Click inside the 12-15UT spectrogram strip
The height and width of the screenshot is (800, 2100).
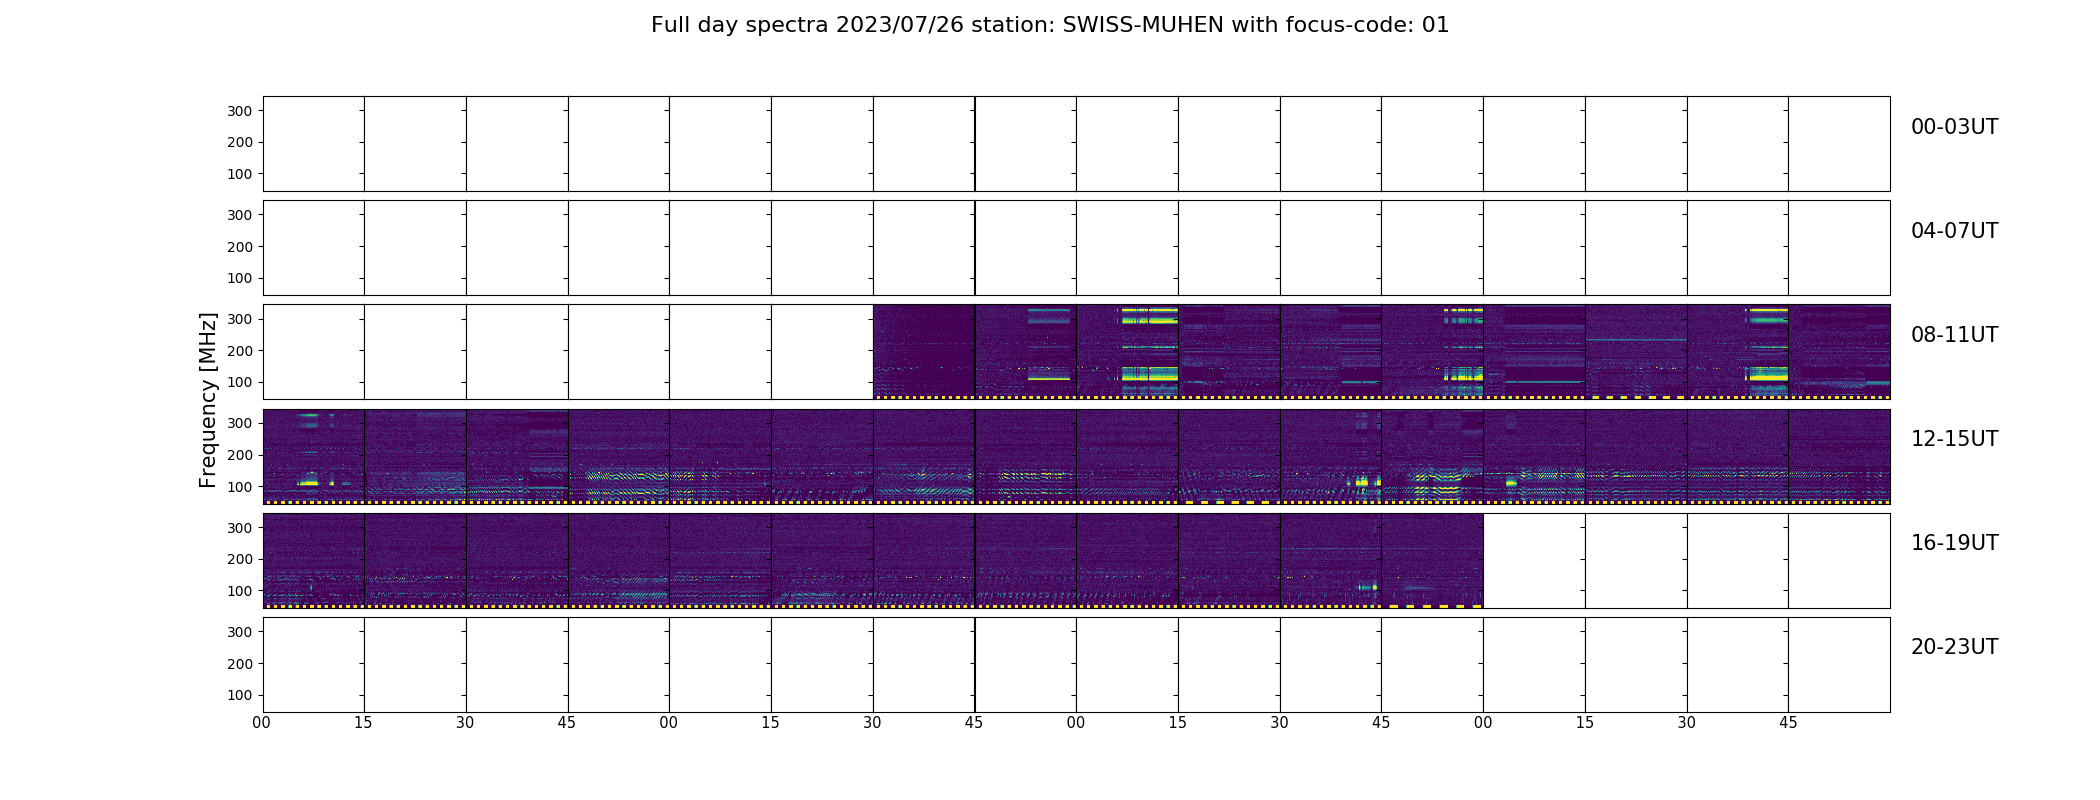1076,456
